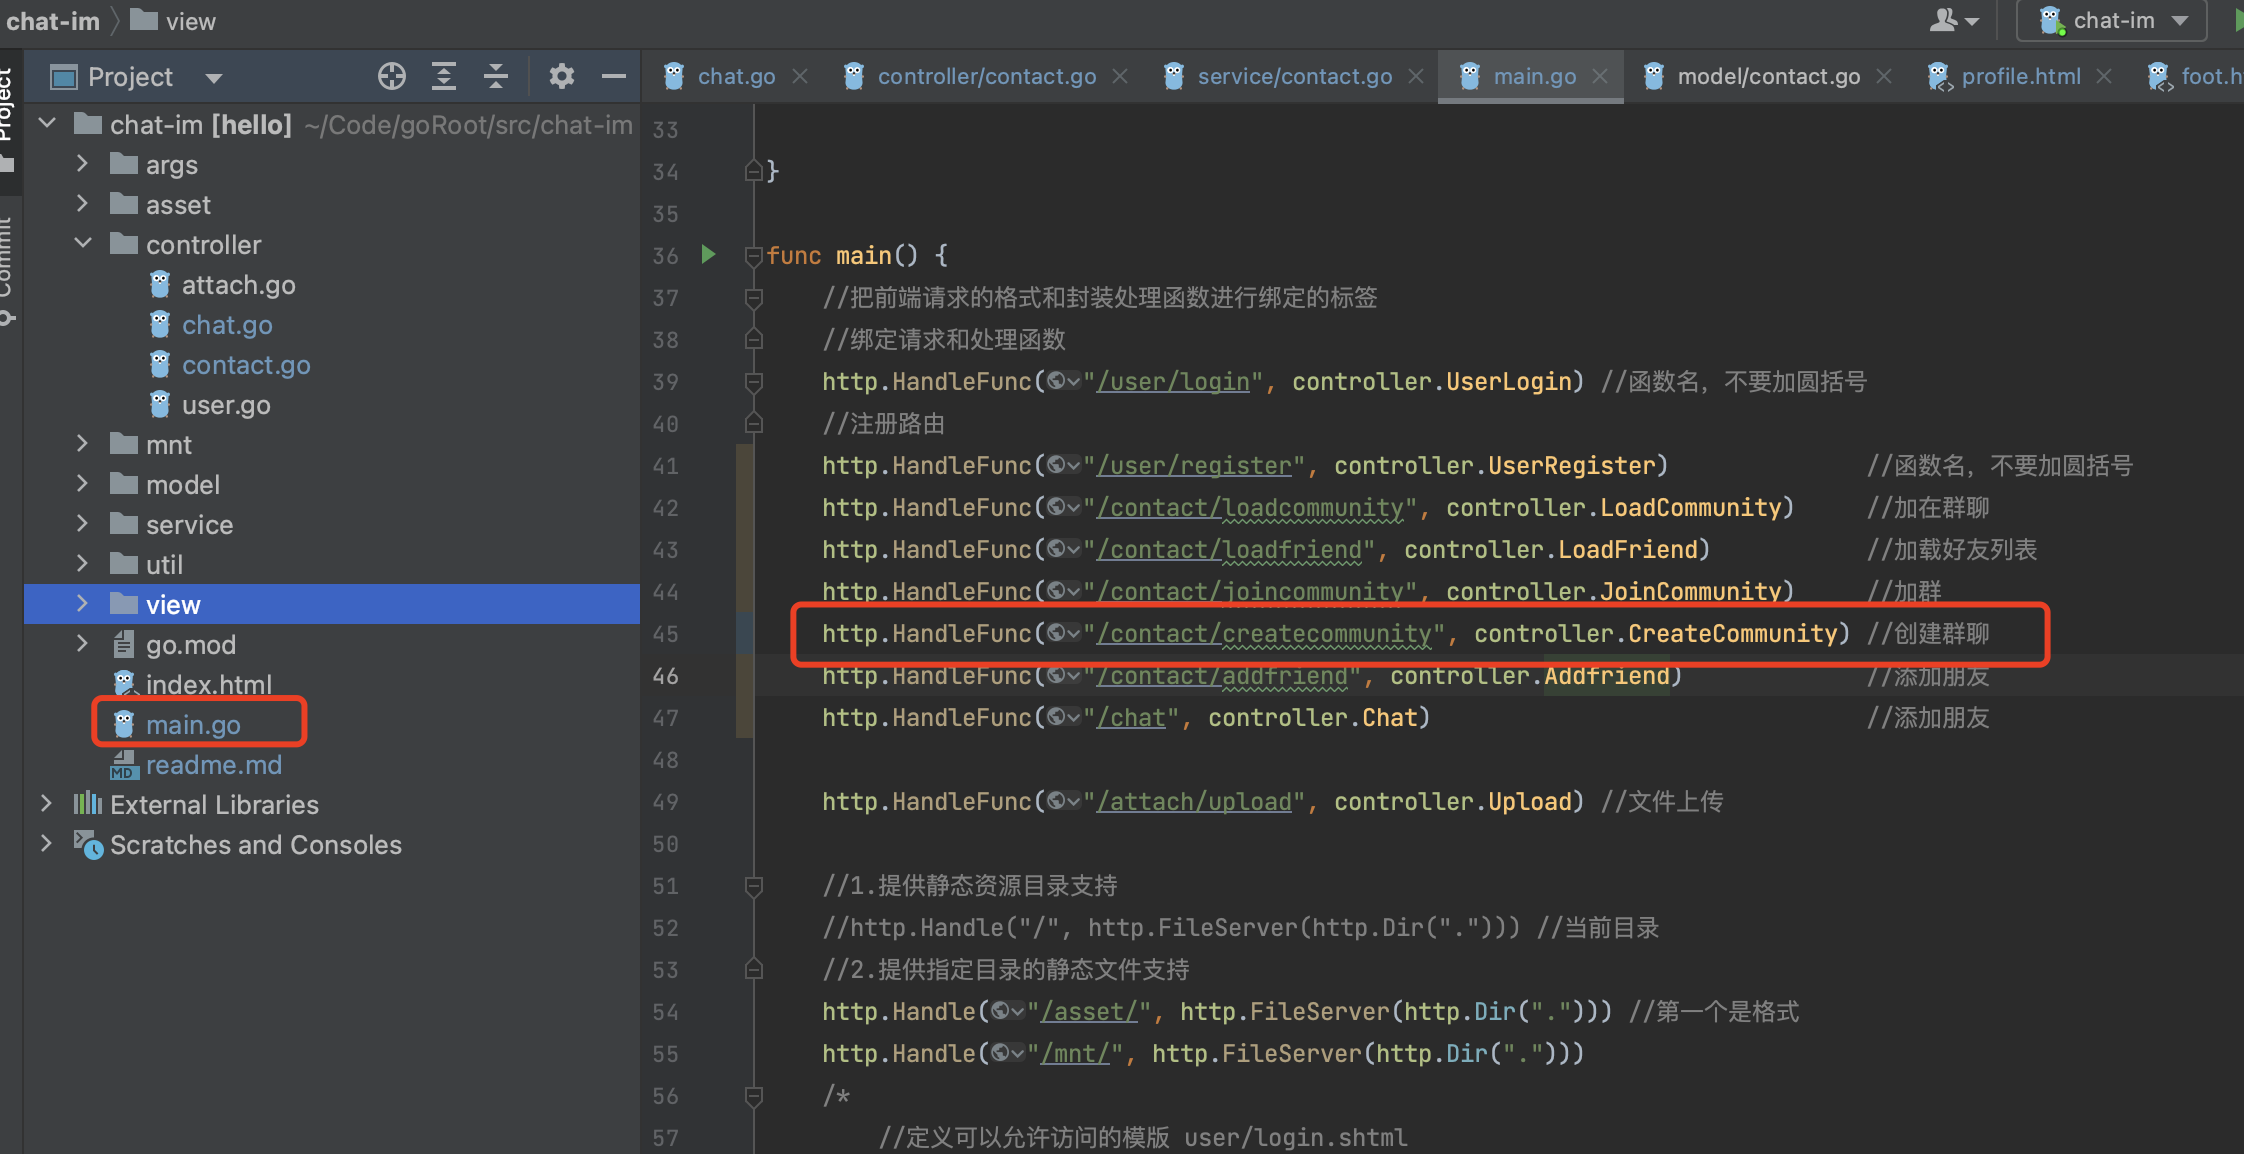Expand the args folder in the tree
This screenshot has height=1154, width=2244.
click(x=82, y=163)
